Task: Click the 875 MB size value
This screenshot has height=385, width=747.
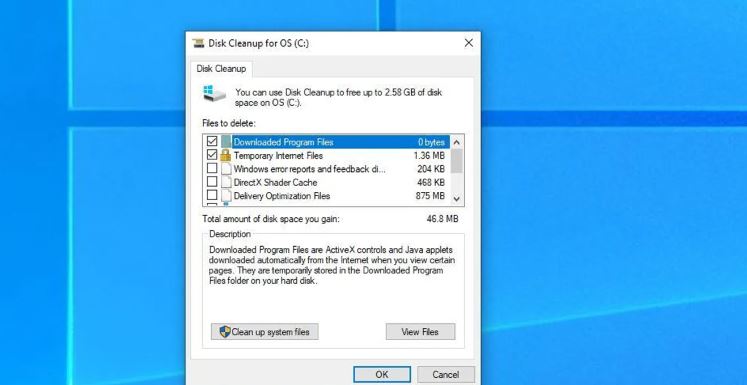Action: pyautogui.click(x=430, y=195)
